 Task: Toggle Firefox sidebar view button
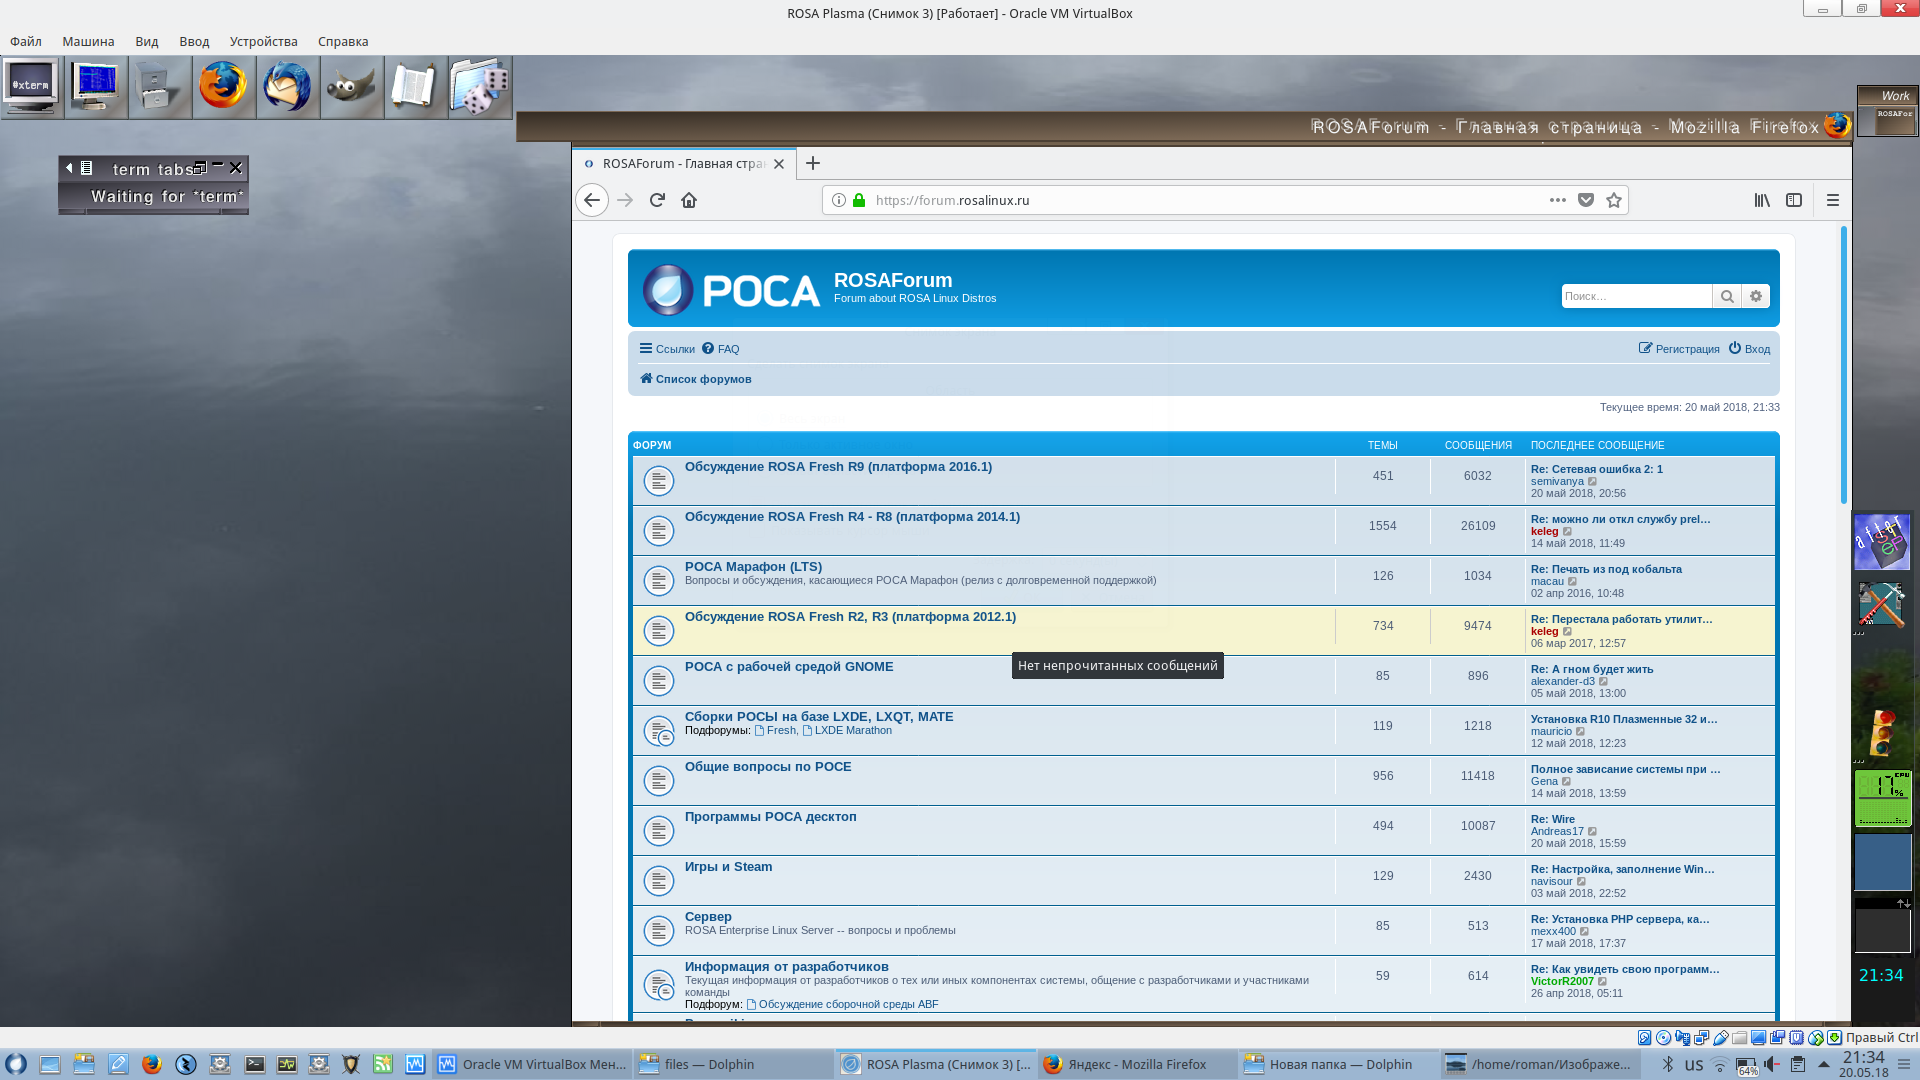pos(1794,200)
